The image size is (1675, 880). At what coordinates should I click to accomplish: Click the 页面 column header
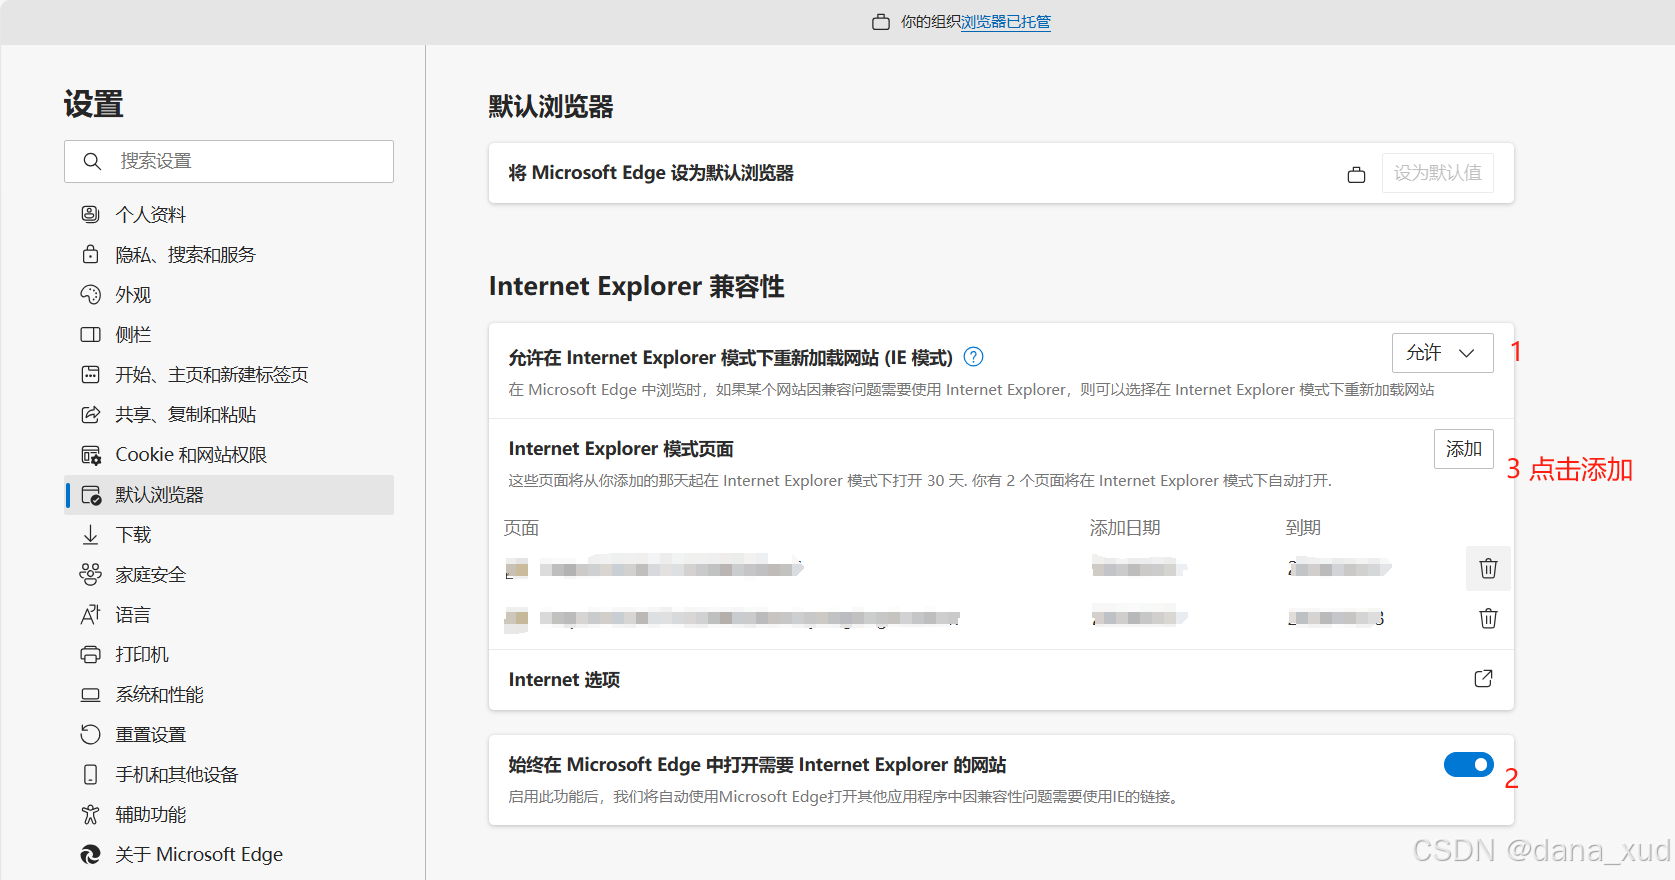pos(522,527)
